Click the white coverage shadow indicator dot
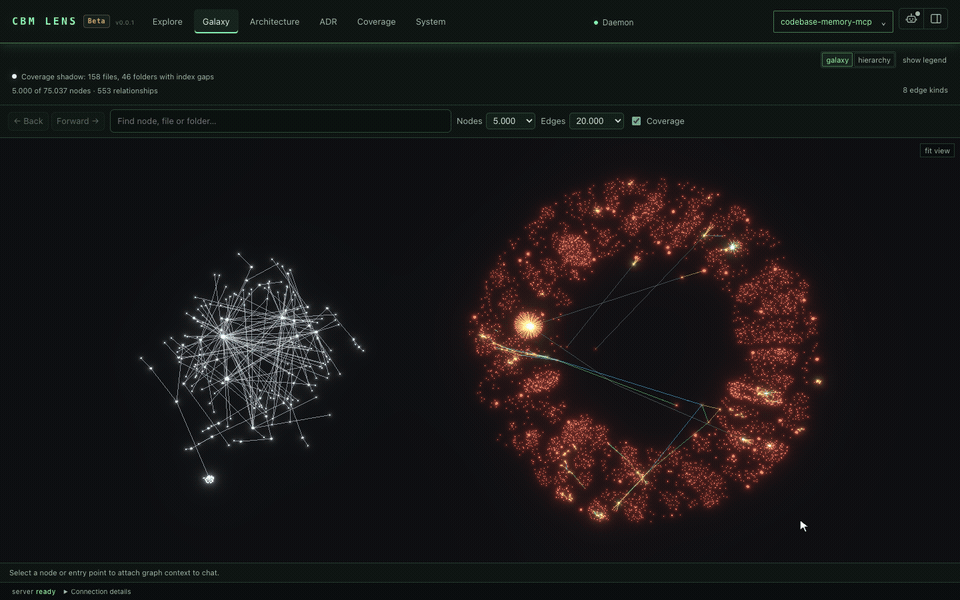960x600 pixels. coord(14,77)
